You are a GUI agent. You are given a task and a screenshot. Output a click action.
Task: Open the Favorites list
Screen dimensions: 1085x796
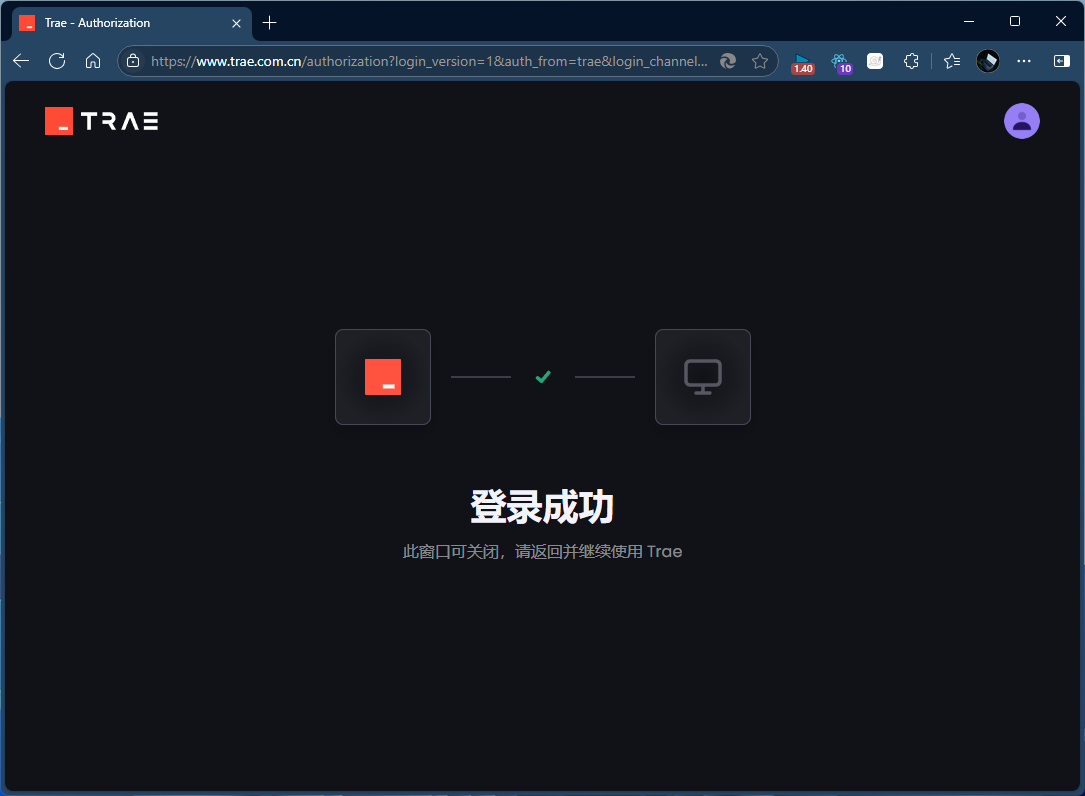coord(952,61)
